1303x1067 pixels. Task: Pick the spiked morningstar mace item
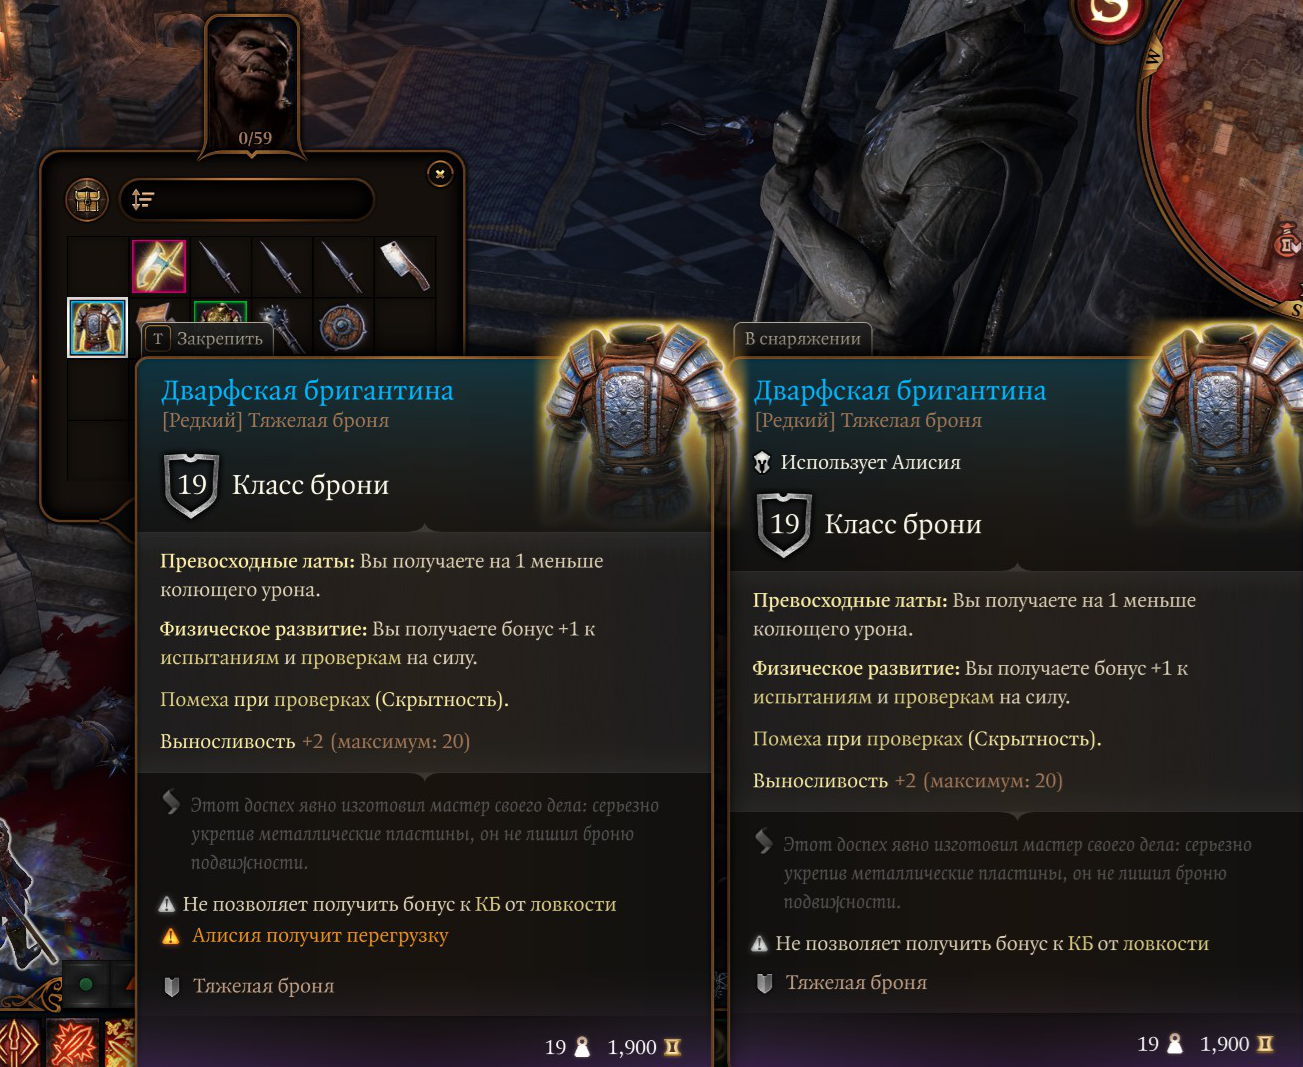(x=285, y=328)
